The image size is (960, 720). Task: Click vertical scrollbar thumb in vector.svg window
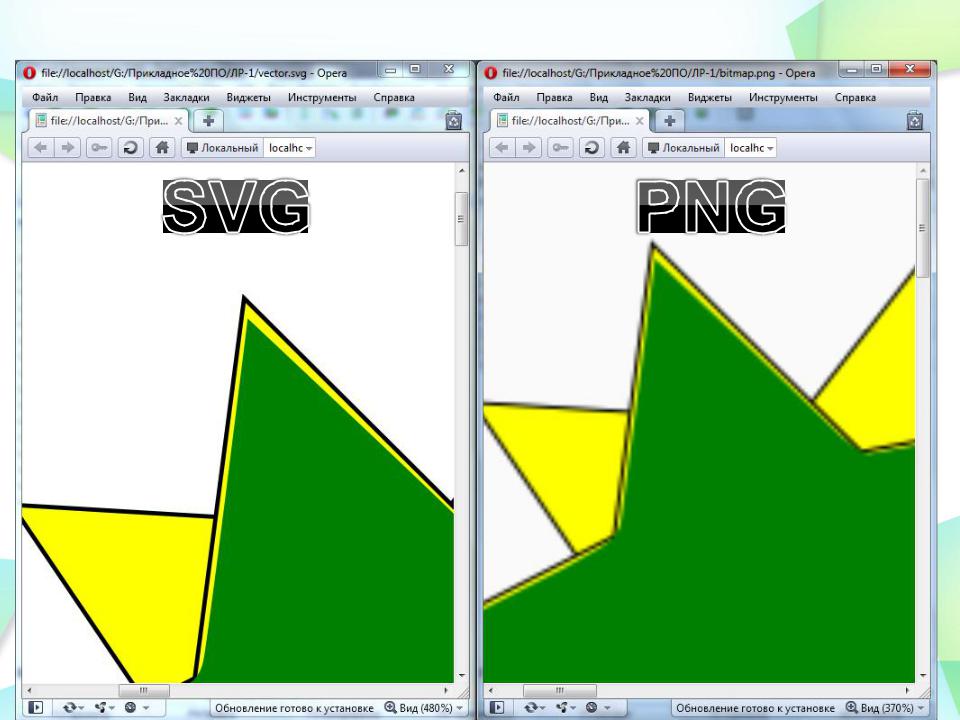click(462, 219)
